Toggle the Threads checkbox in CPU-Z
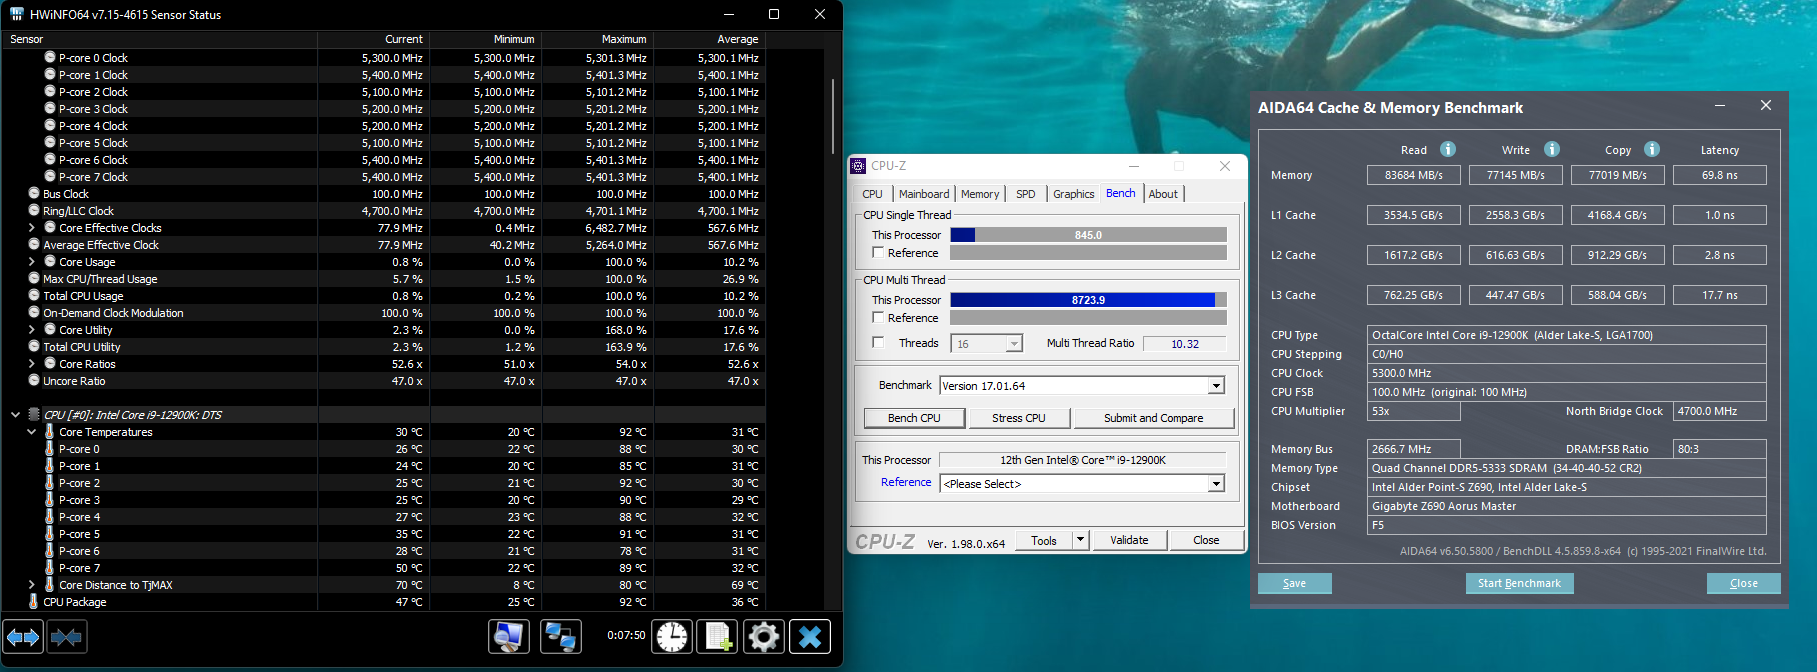Screen dimensions: 1817x672 pos(878,342)
